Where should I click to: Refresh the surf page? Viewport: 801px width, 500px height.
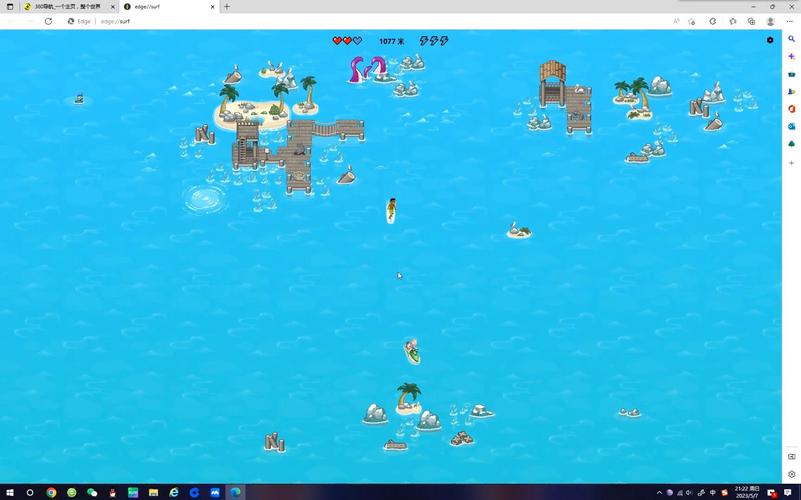[48, 21]
